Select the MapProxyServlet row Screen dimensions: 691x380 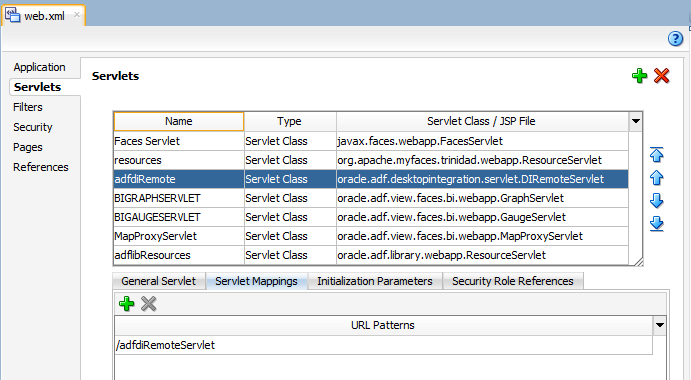tap(371, 236)
